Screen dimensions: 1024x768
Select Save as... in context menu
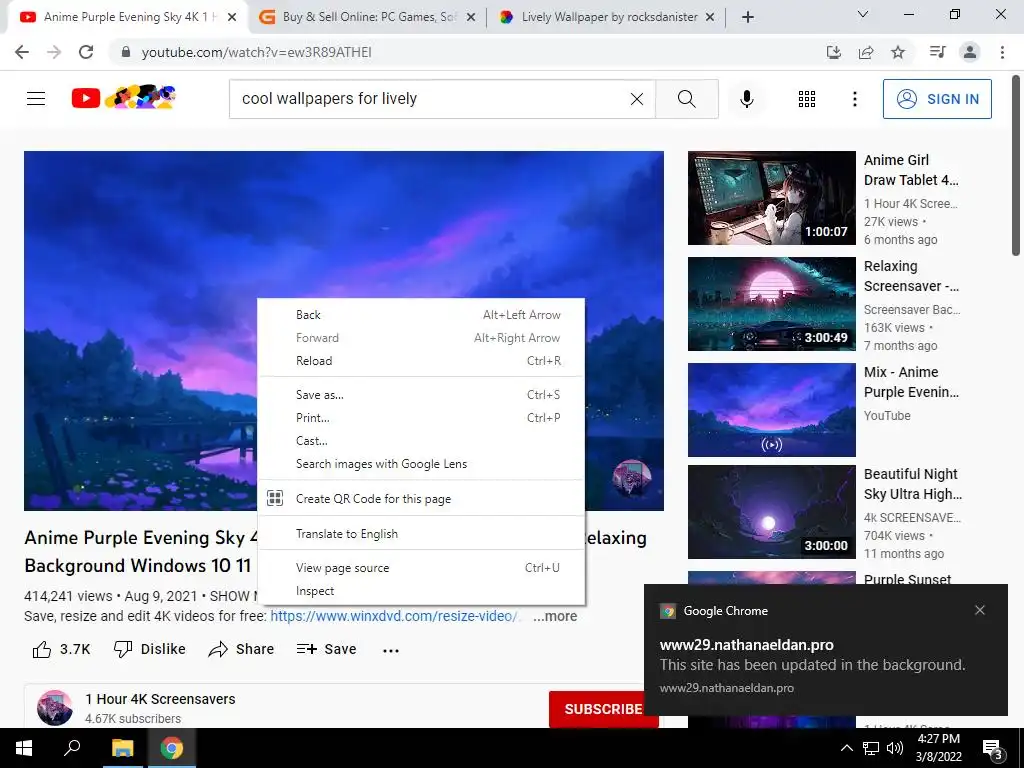pos(421,394)
